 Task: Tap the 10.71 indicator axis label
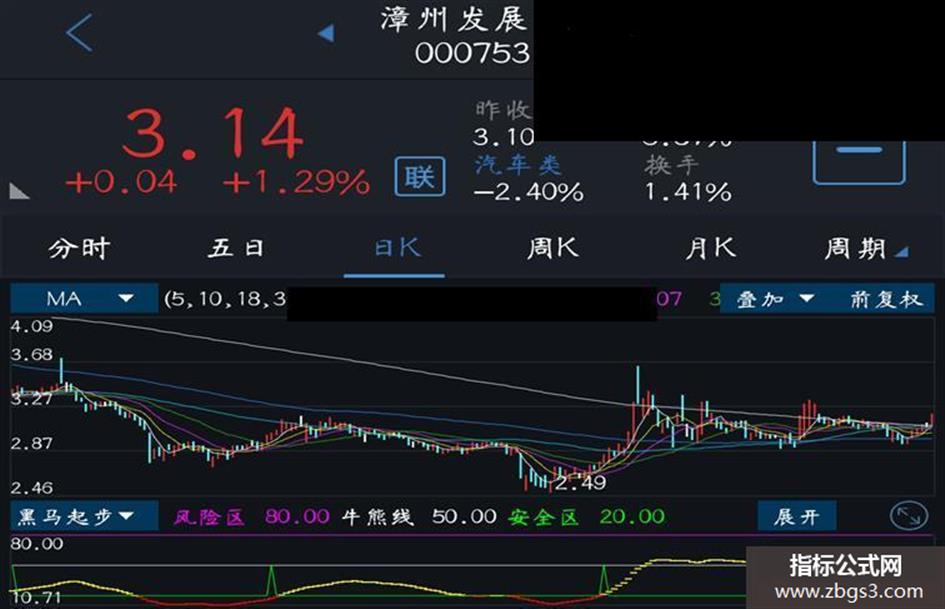point(36,597)
